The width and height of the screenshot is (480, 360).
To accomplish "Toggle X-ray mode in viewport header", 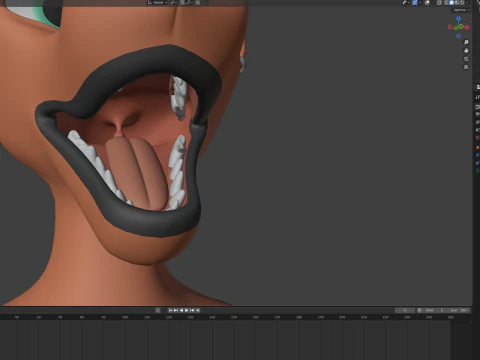I will click(x=439, y=3).
